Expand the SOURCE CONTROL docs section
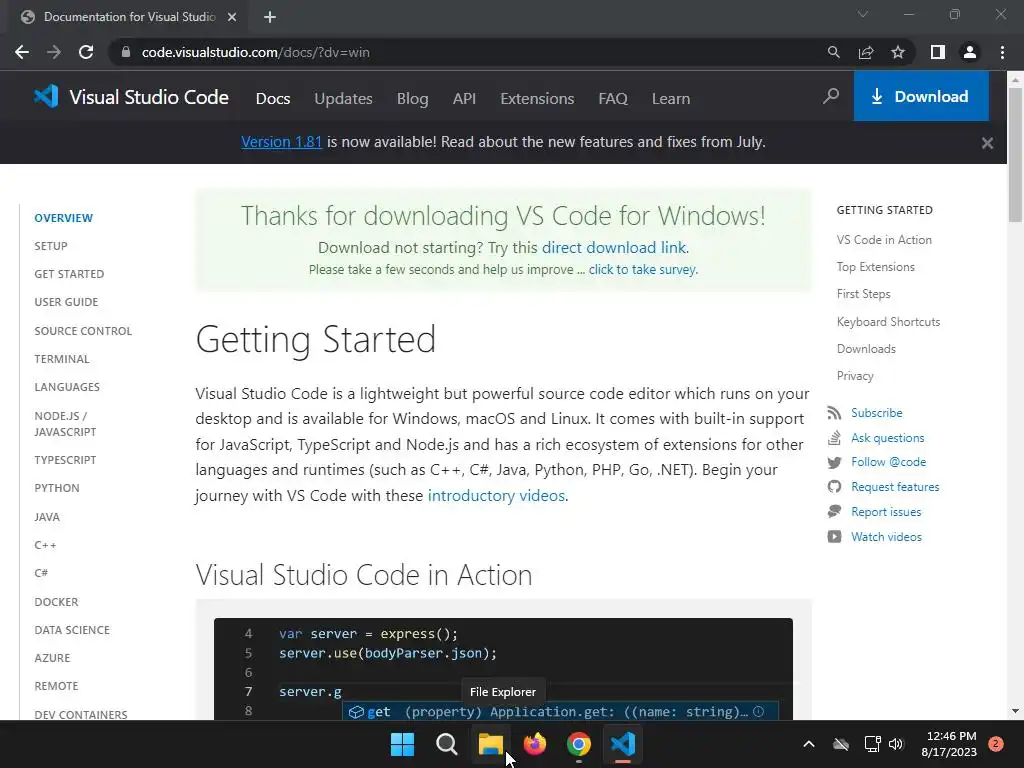This screenshot has height=768, width=1024. point(83,331)
